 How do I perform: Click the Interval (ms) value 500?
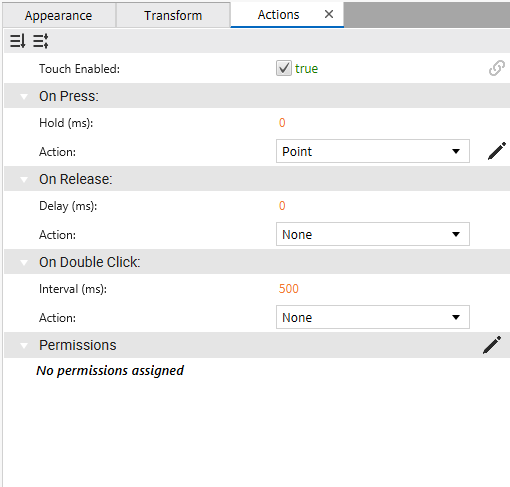pos(289,289)
